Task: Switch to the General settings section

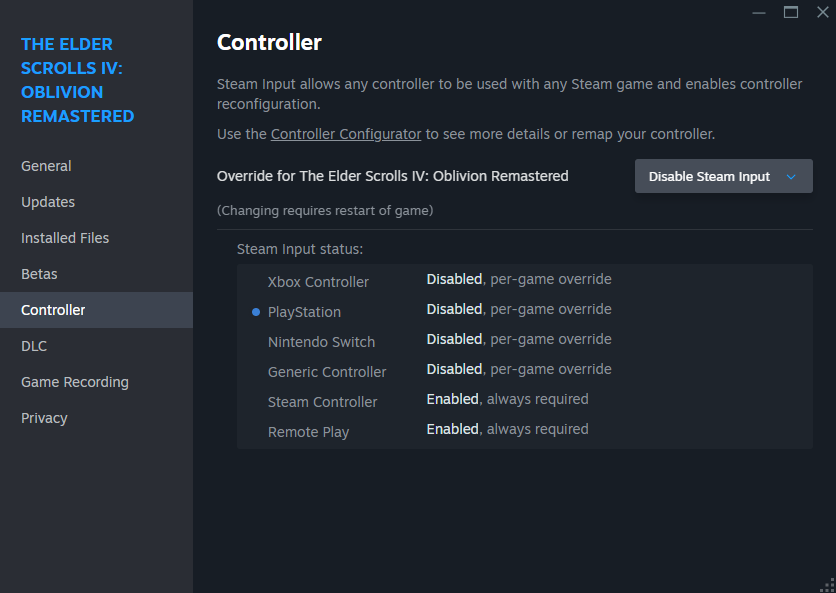Action: point(46,165)
